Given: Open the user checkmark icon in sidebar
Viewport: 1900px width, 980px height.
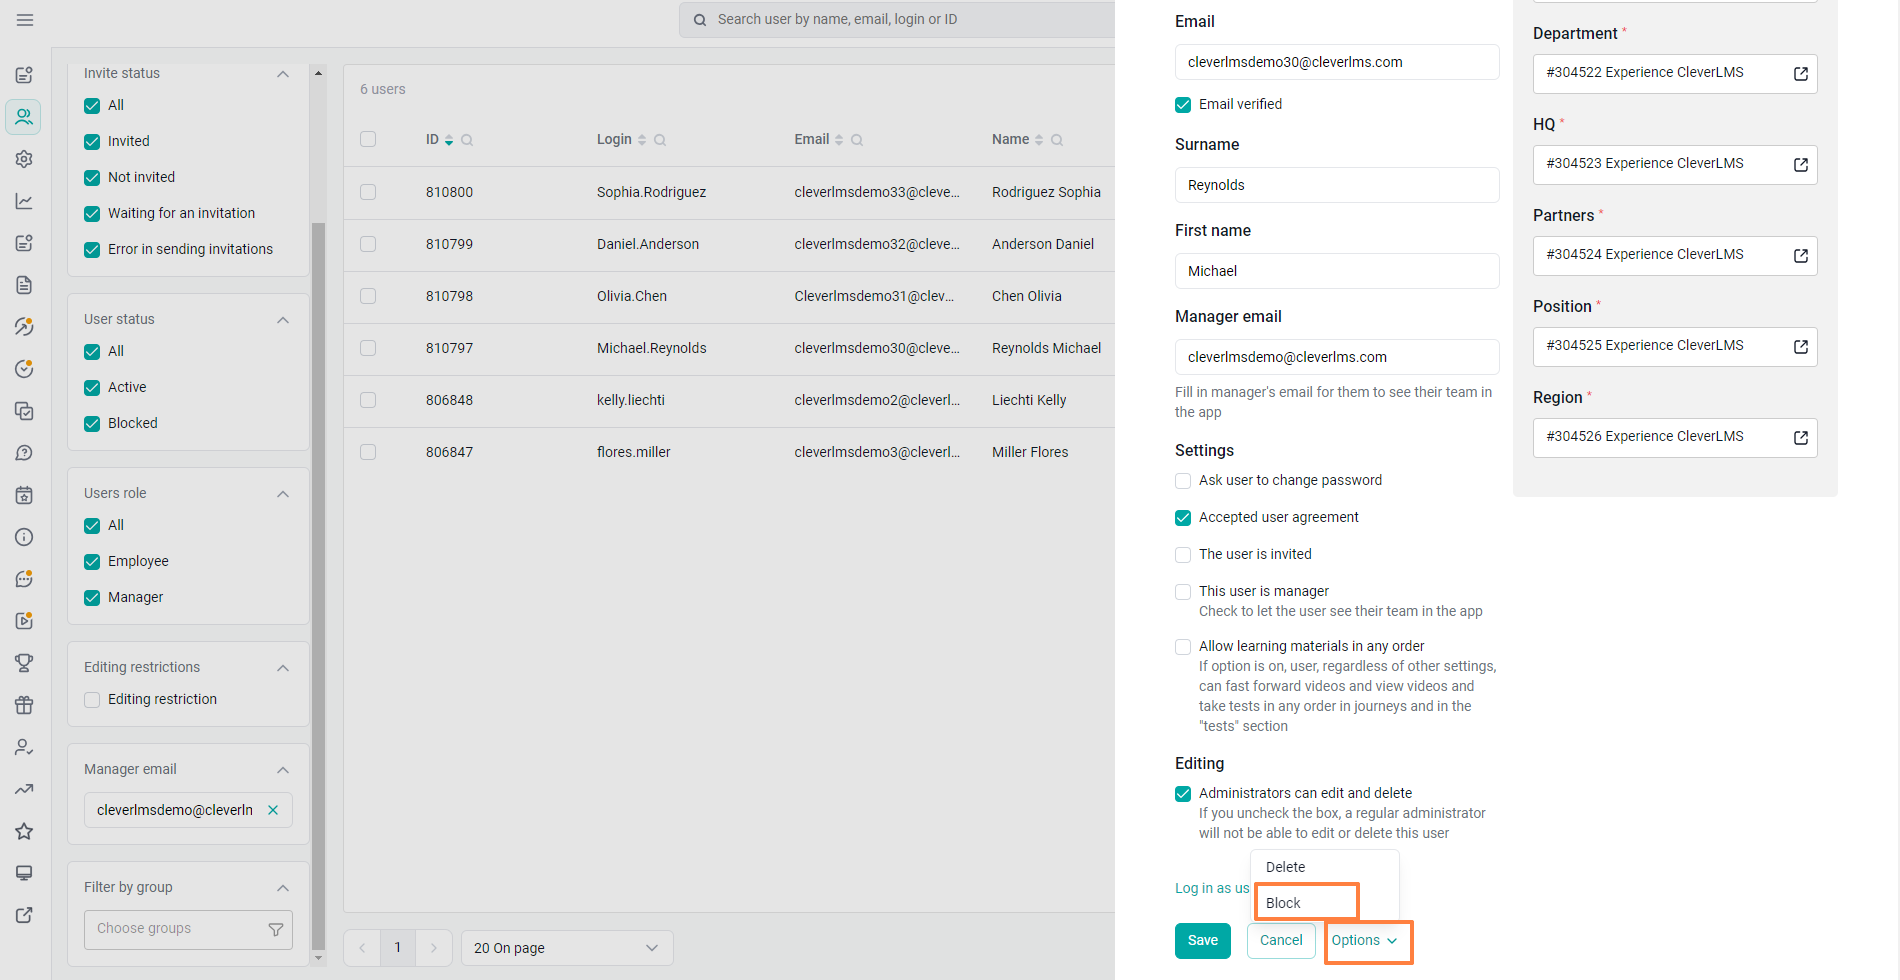Looking at the screenshot, I should coord(24,747).
